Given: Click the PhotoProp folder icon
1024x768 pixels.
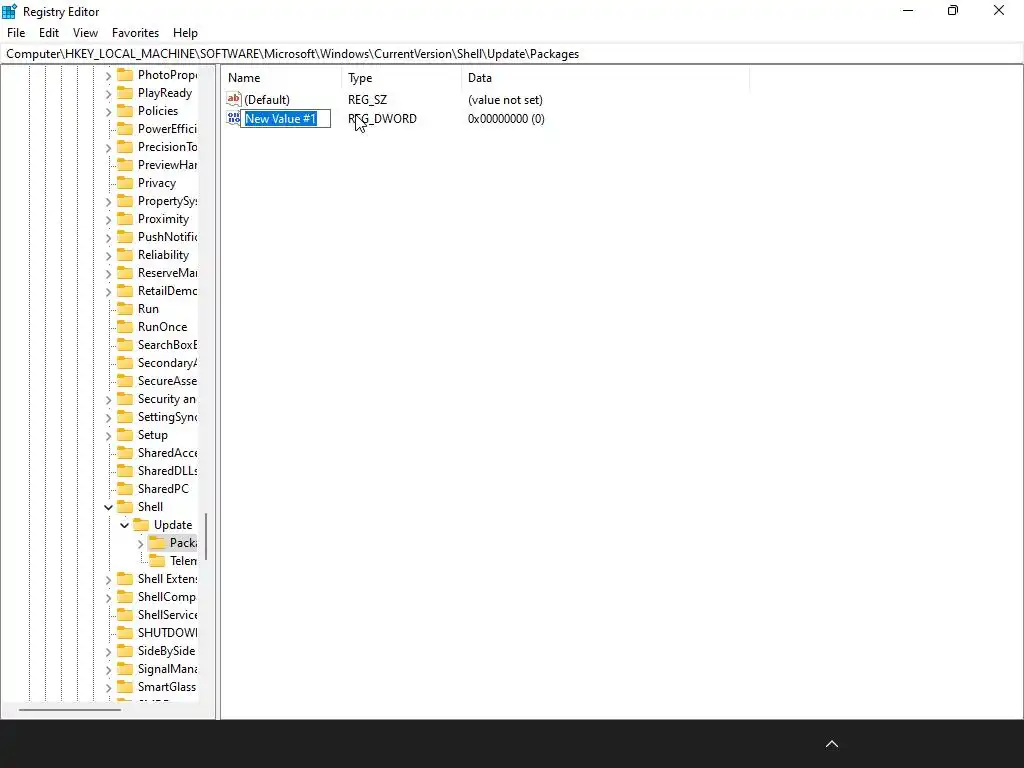Looking at the screenshot, I should pyautogui.click(x=125, y=74).
